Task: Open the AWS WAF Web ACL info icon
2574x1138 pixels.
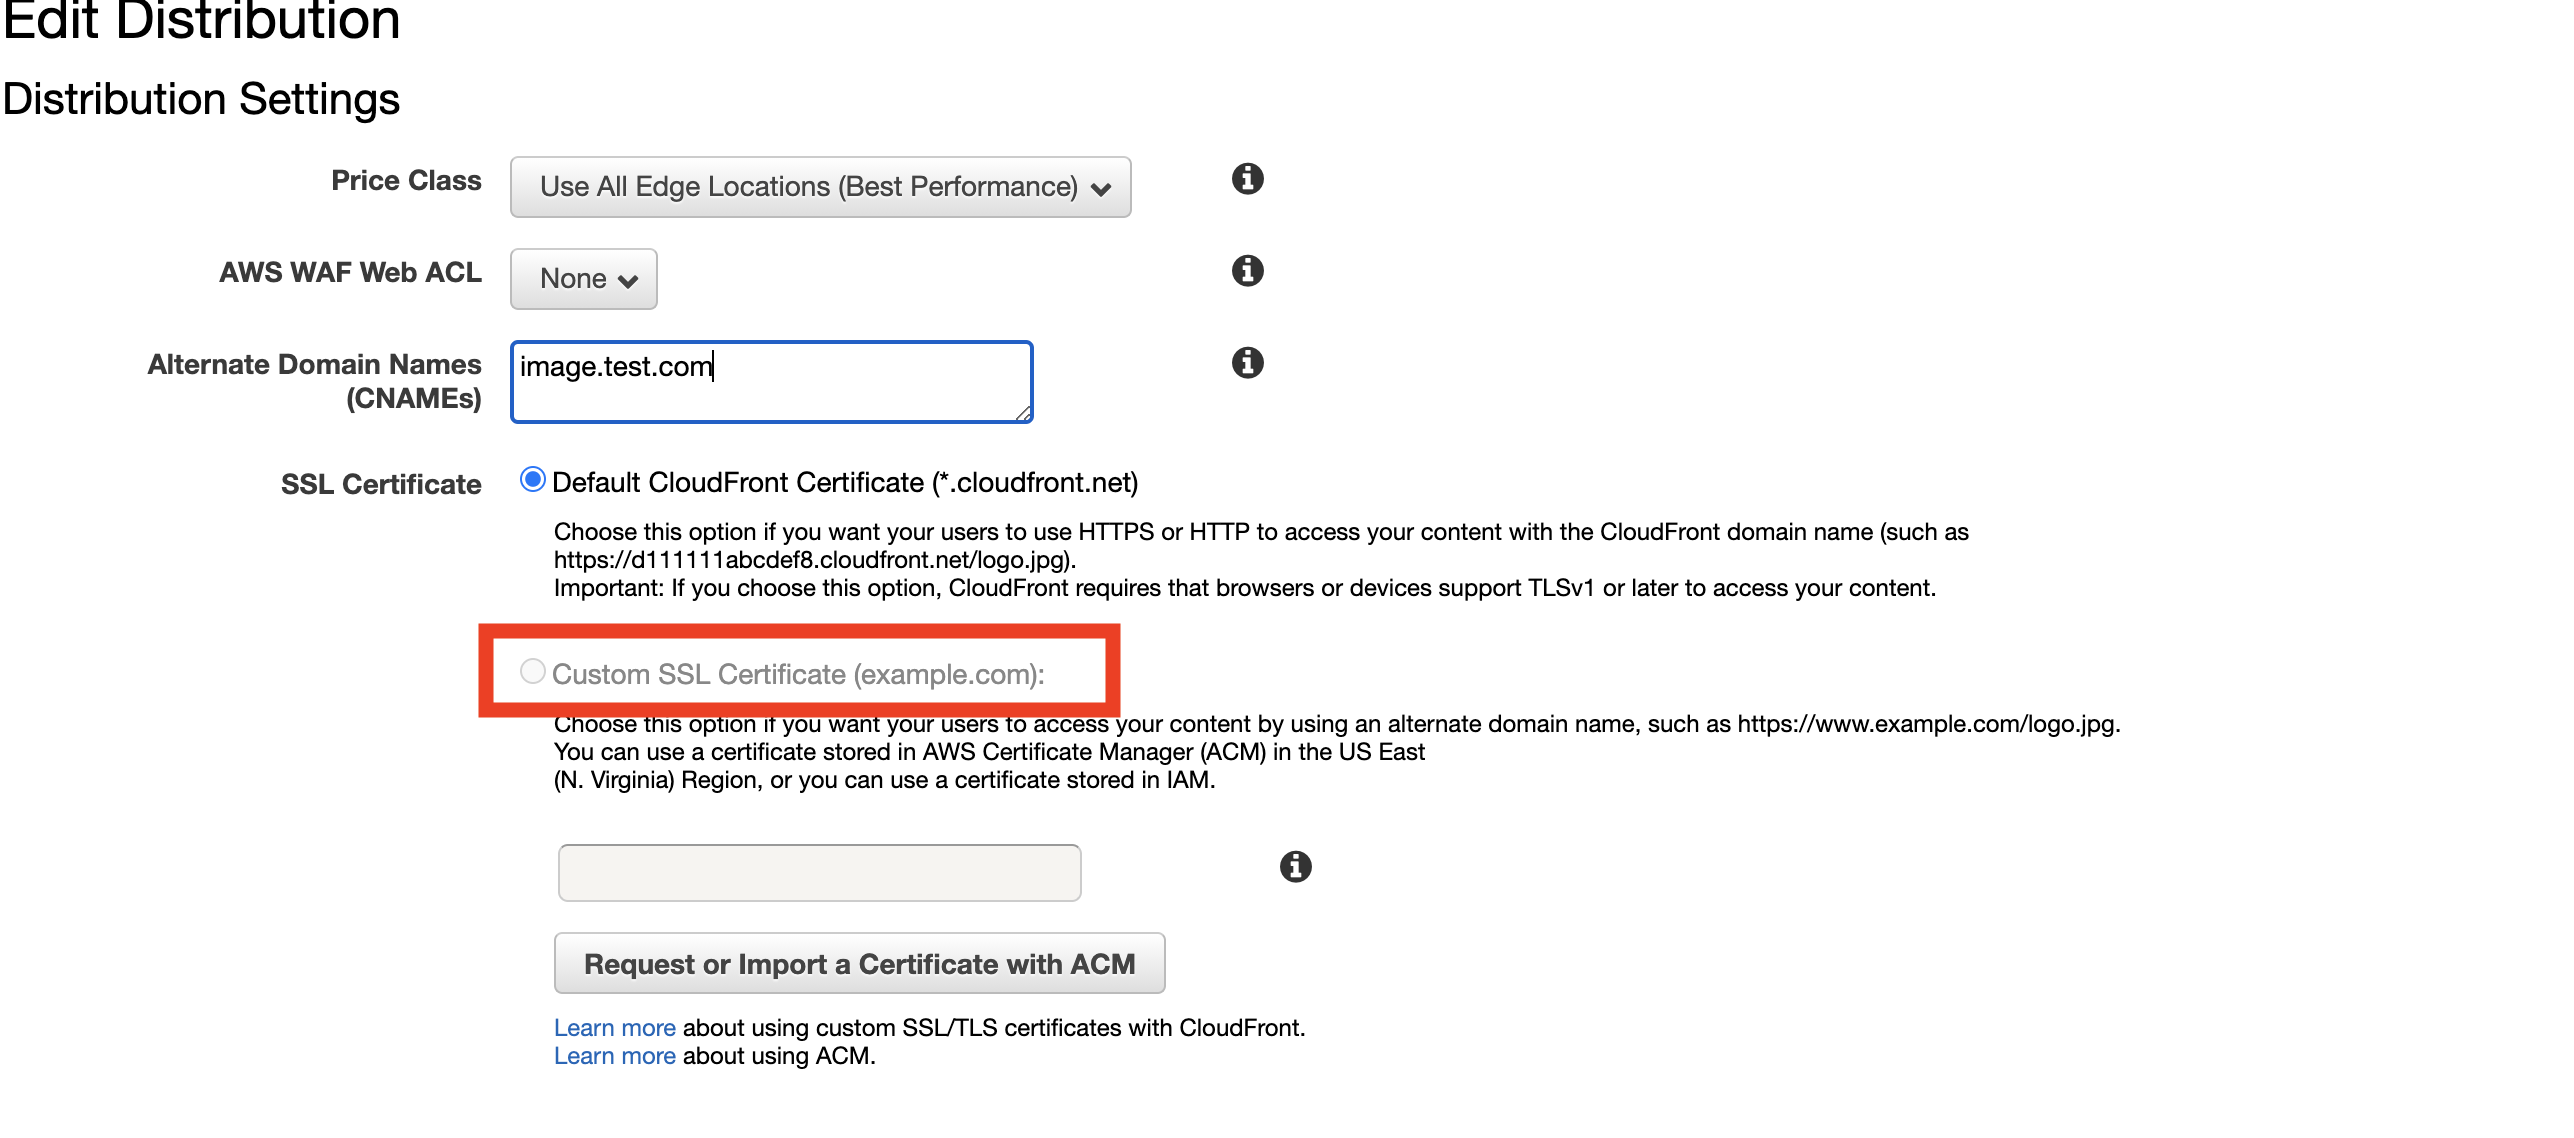Action: [1247, 271]
